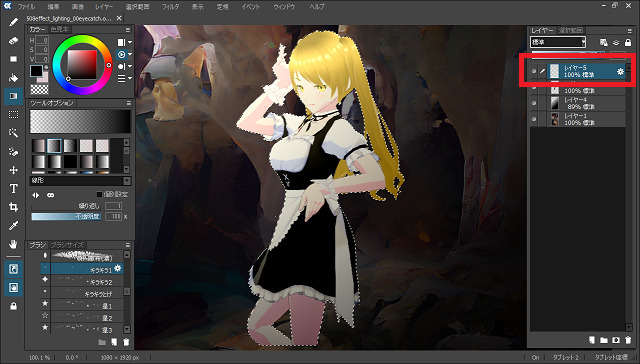This screenshot has height=364, width=640.
Task: Click the link-shaped gradient option icon
Action: click(x=51, y=195)
